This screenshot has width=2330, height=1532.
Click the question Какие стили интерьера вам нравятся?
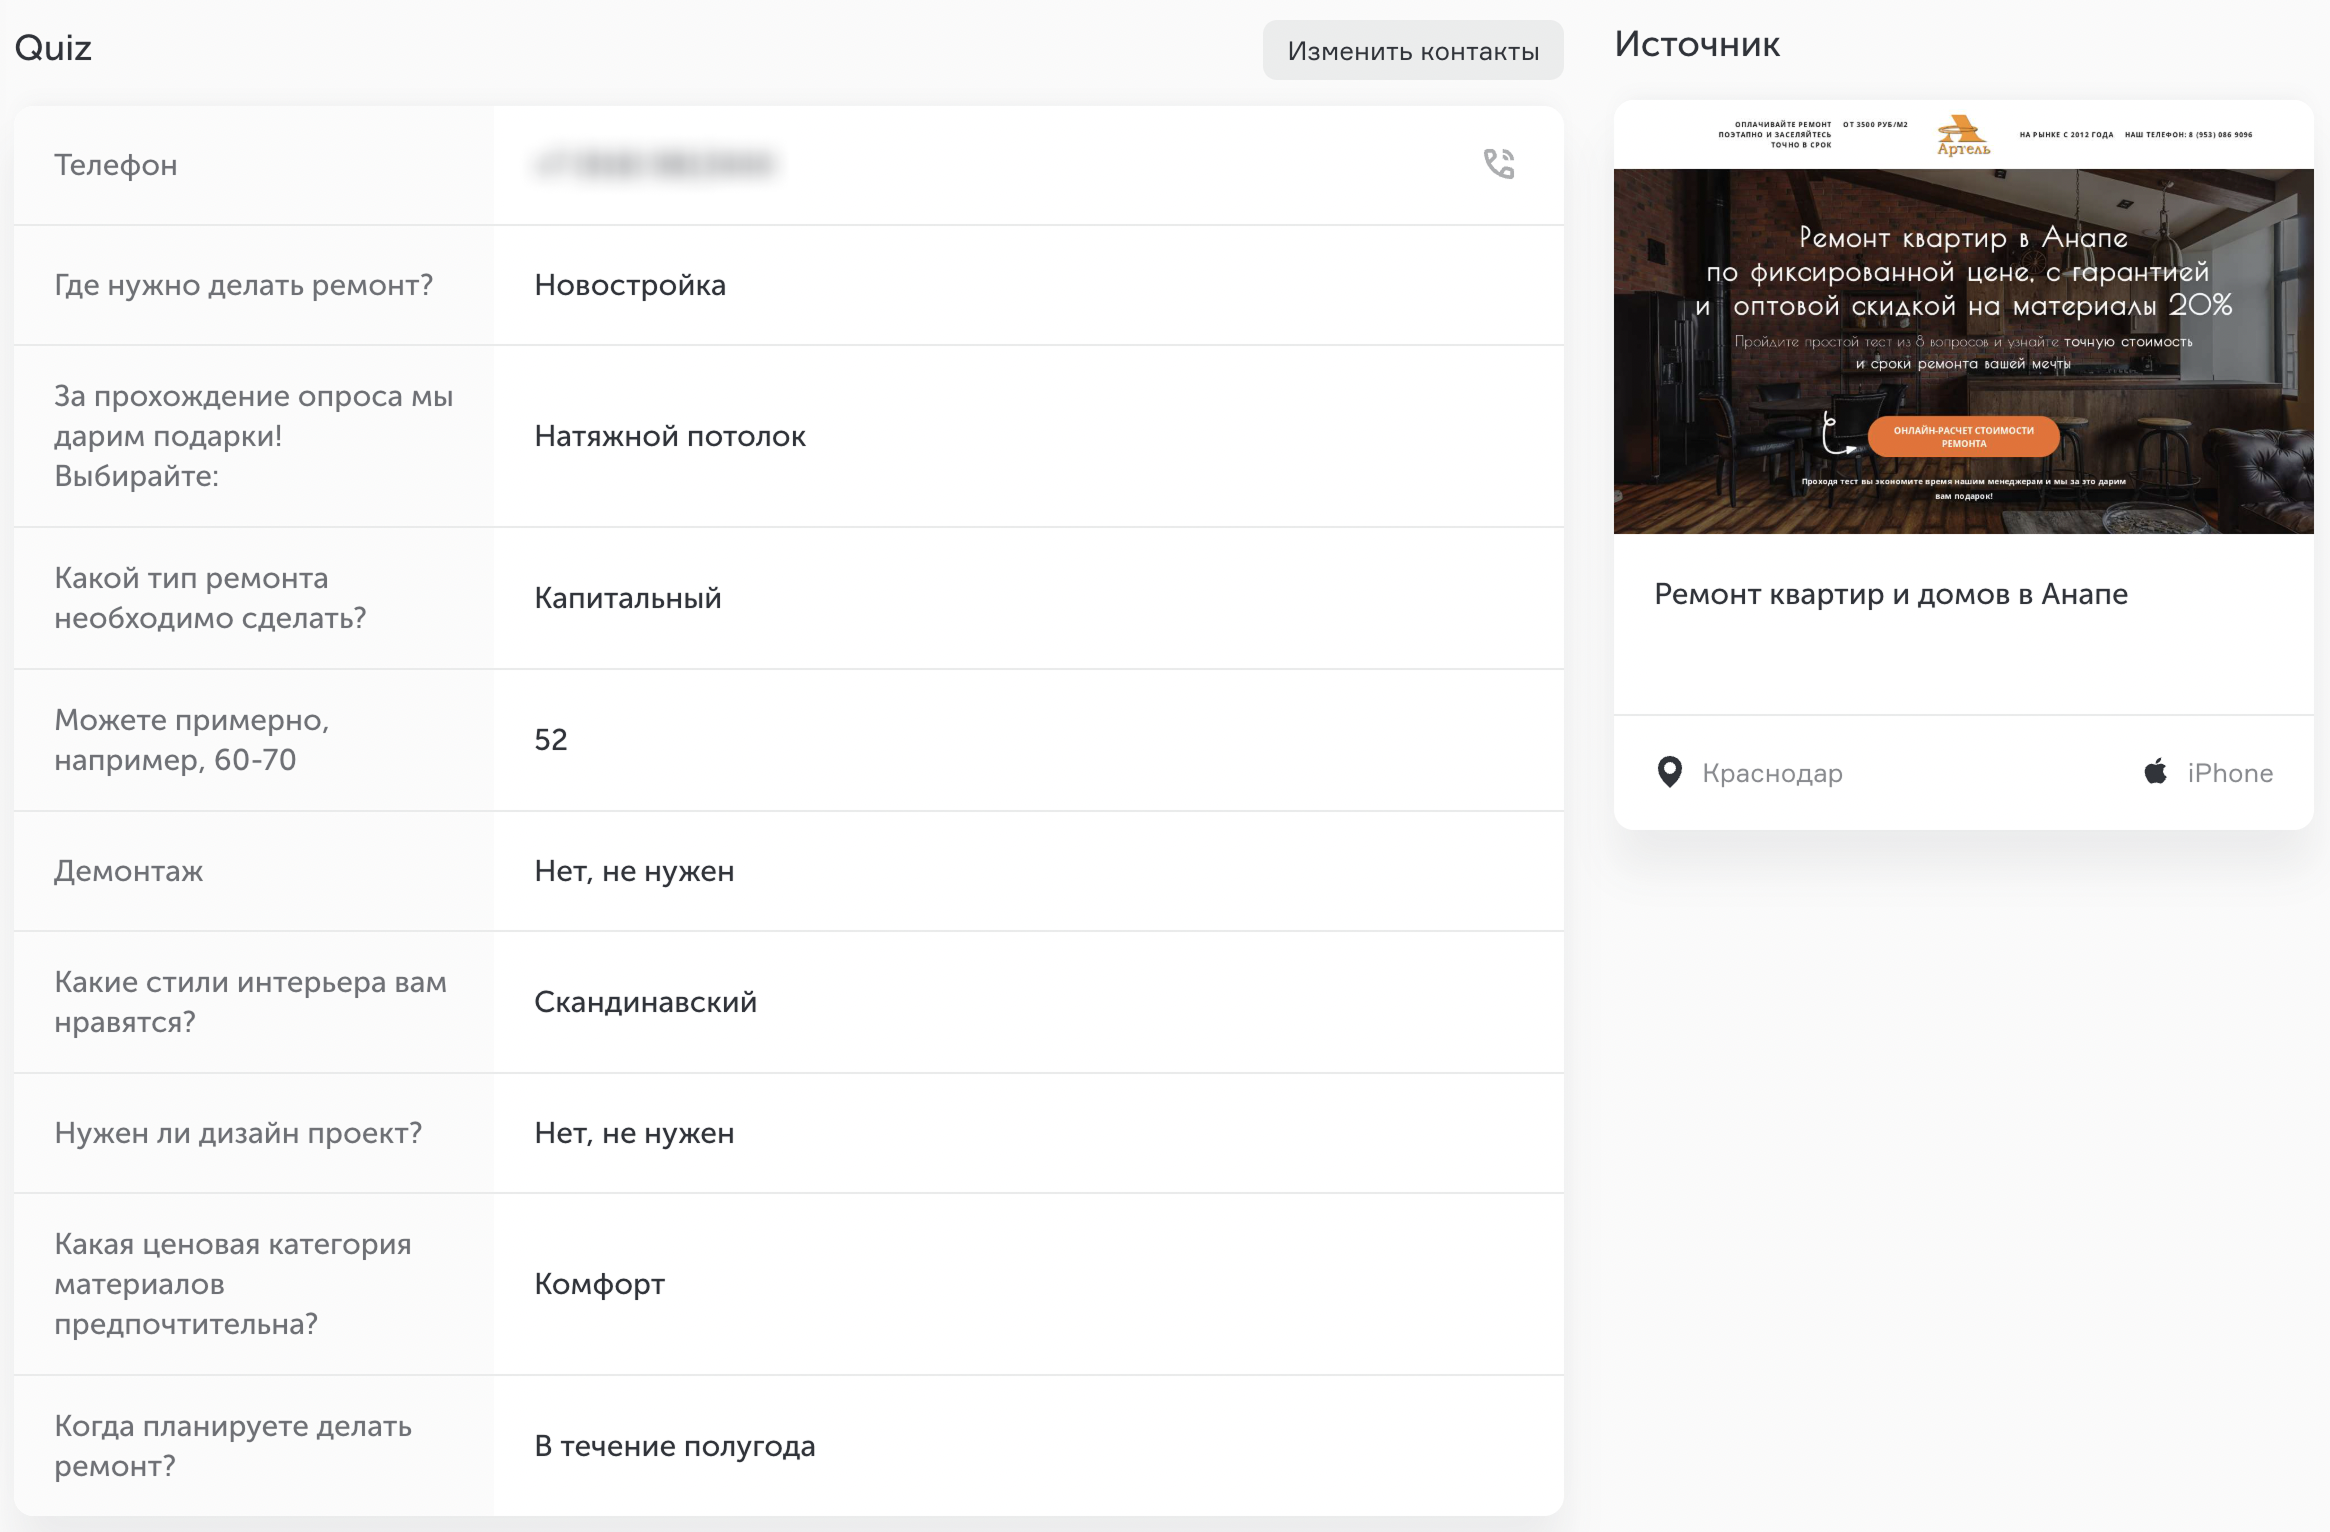coord(250,1002)
